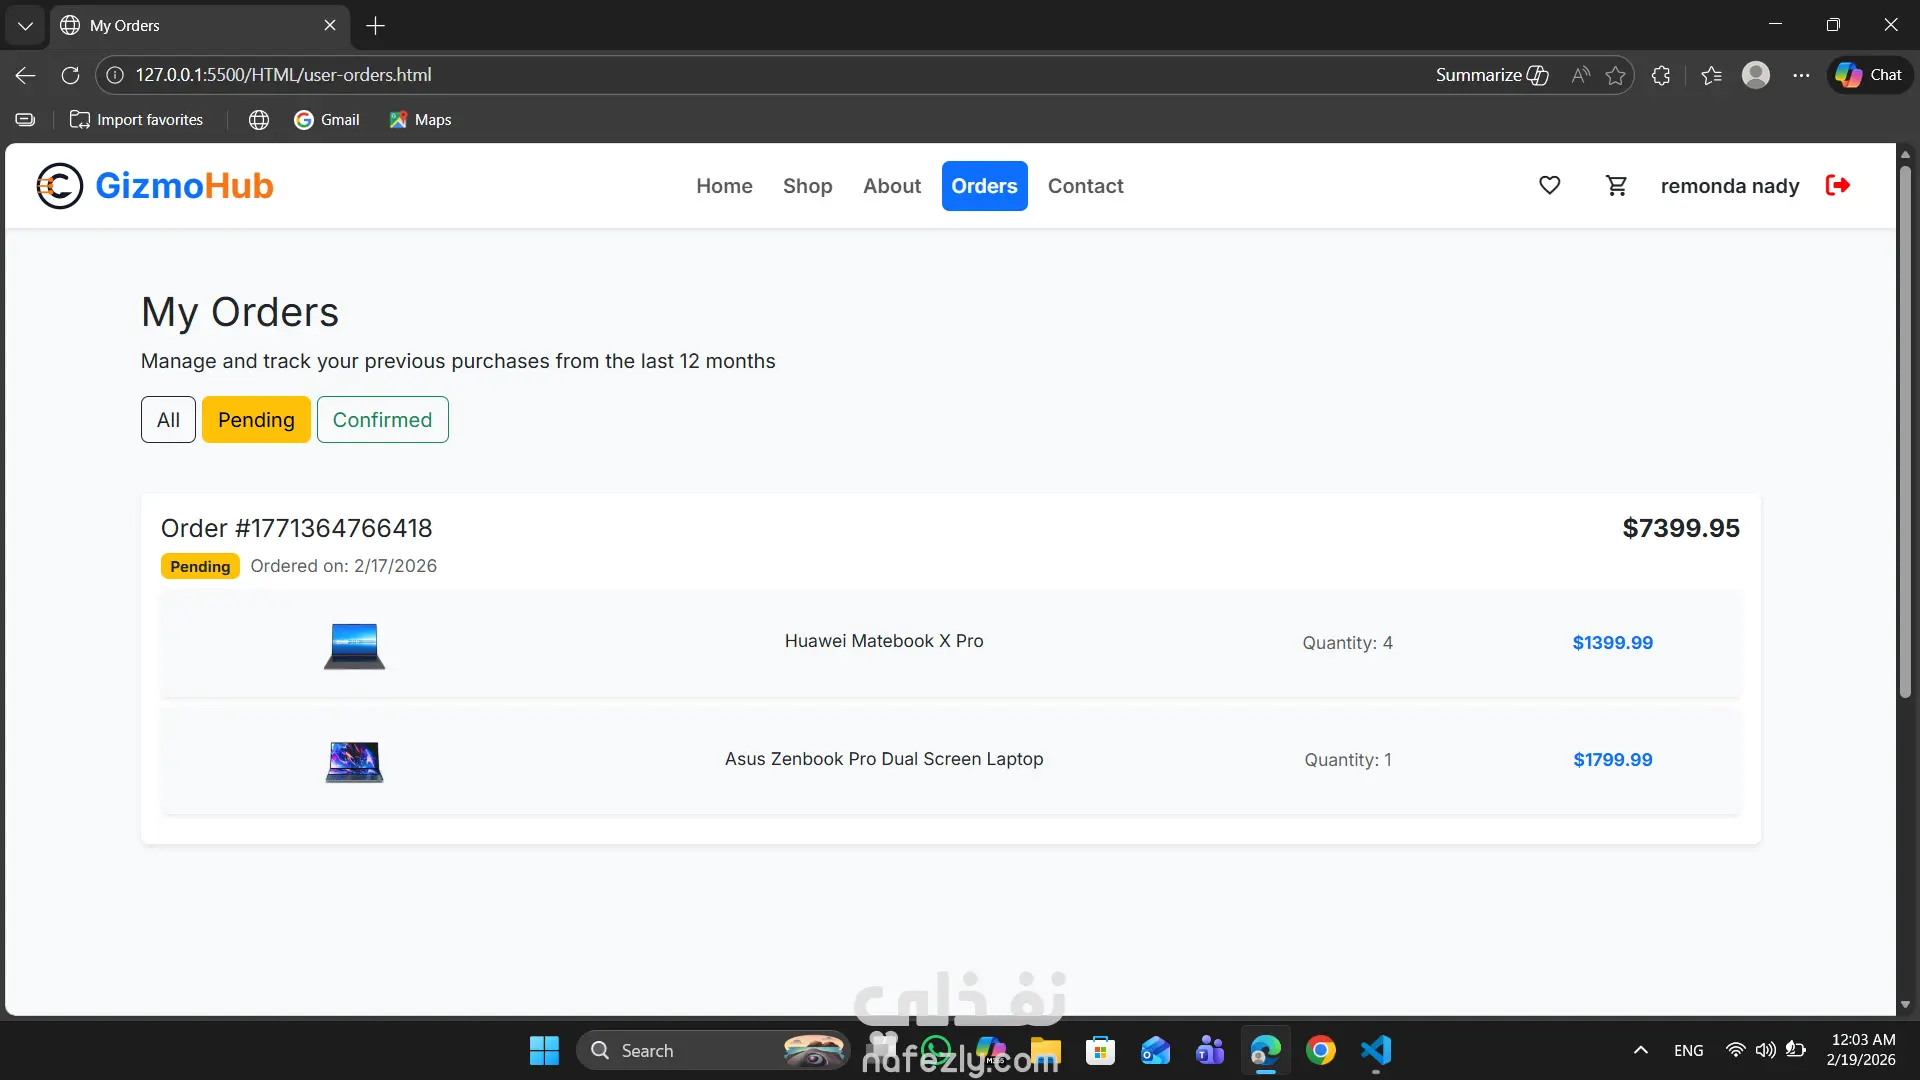This screenshot has width=1920, height=1080.
Task: Click the Summarize button in address bar
Action: 1491,75
